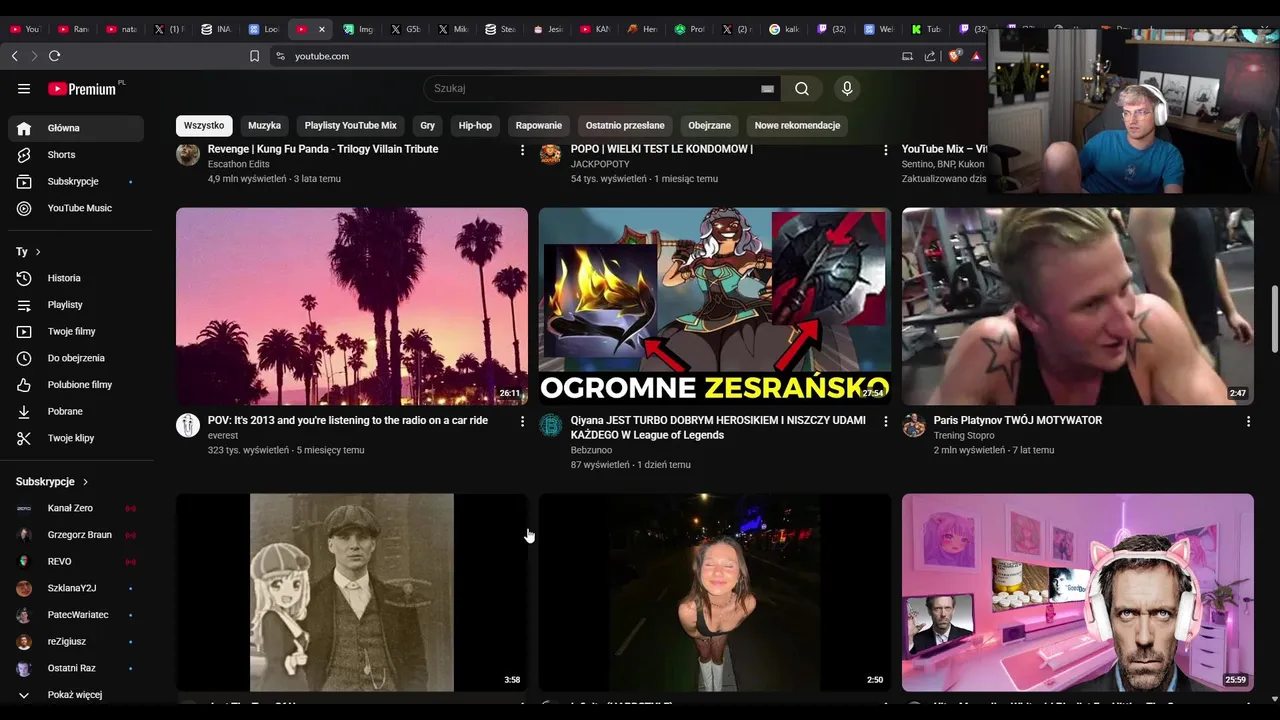Expand the Subskrypcje heading chevron
The width and height of the screenshot is (1280, 720).
85,482
